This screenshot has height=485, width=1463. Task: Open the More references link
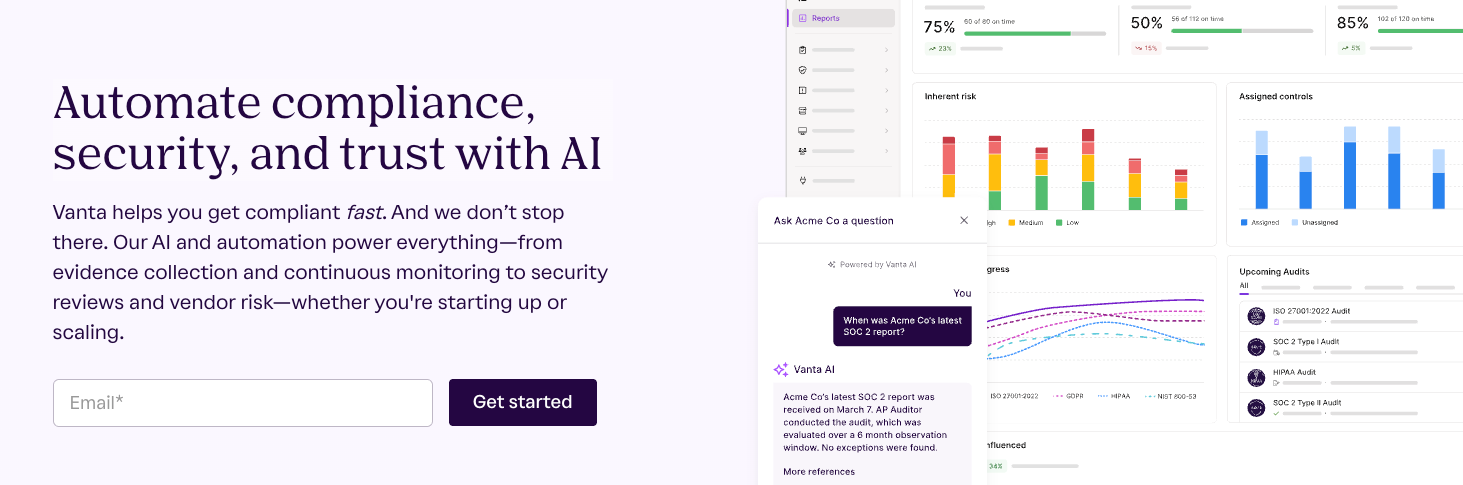pos(819,472)
